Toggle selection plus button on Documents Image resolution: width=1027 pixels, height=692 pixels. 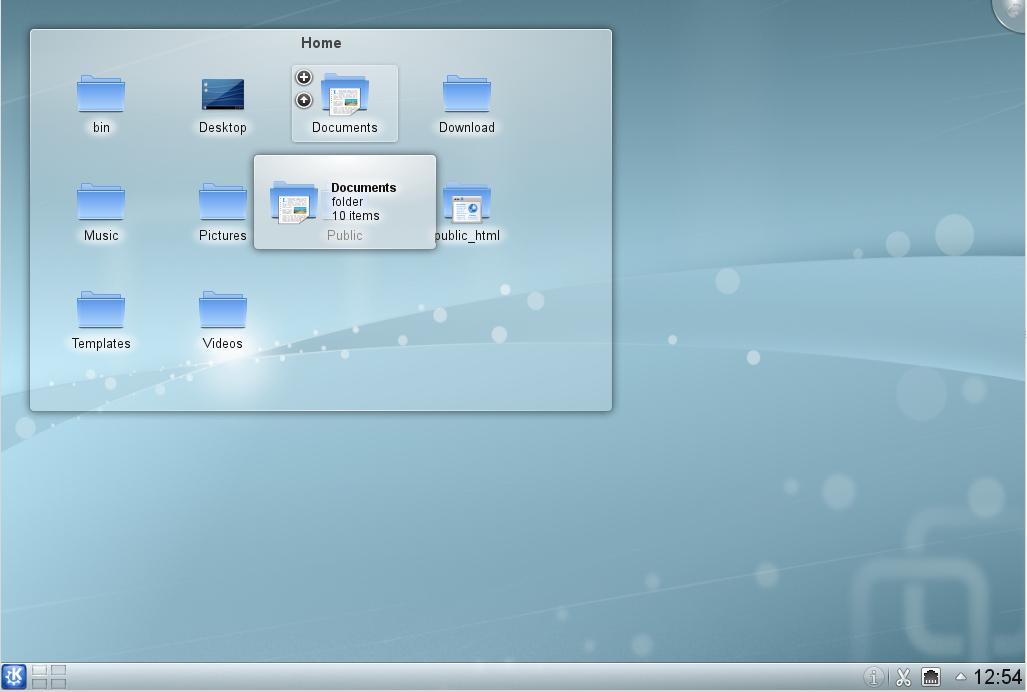pyautogui.click(x=304, y=77)
